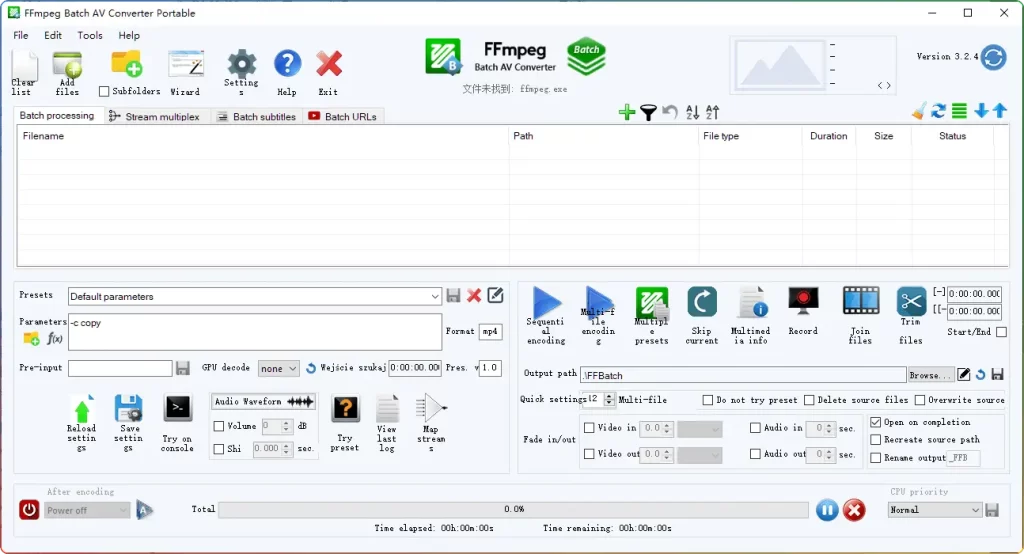The width and height of the screenshot is (1024, 554).
Task: Open Multiple presets encoding
Action: pos(651,316)
